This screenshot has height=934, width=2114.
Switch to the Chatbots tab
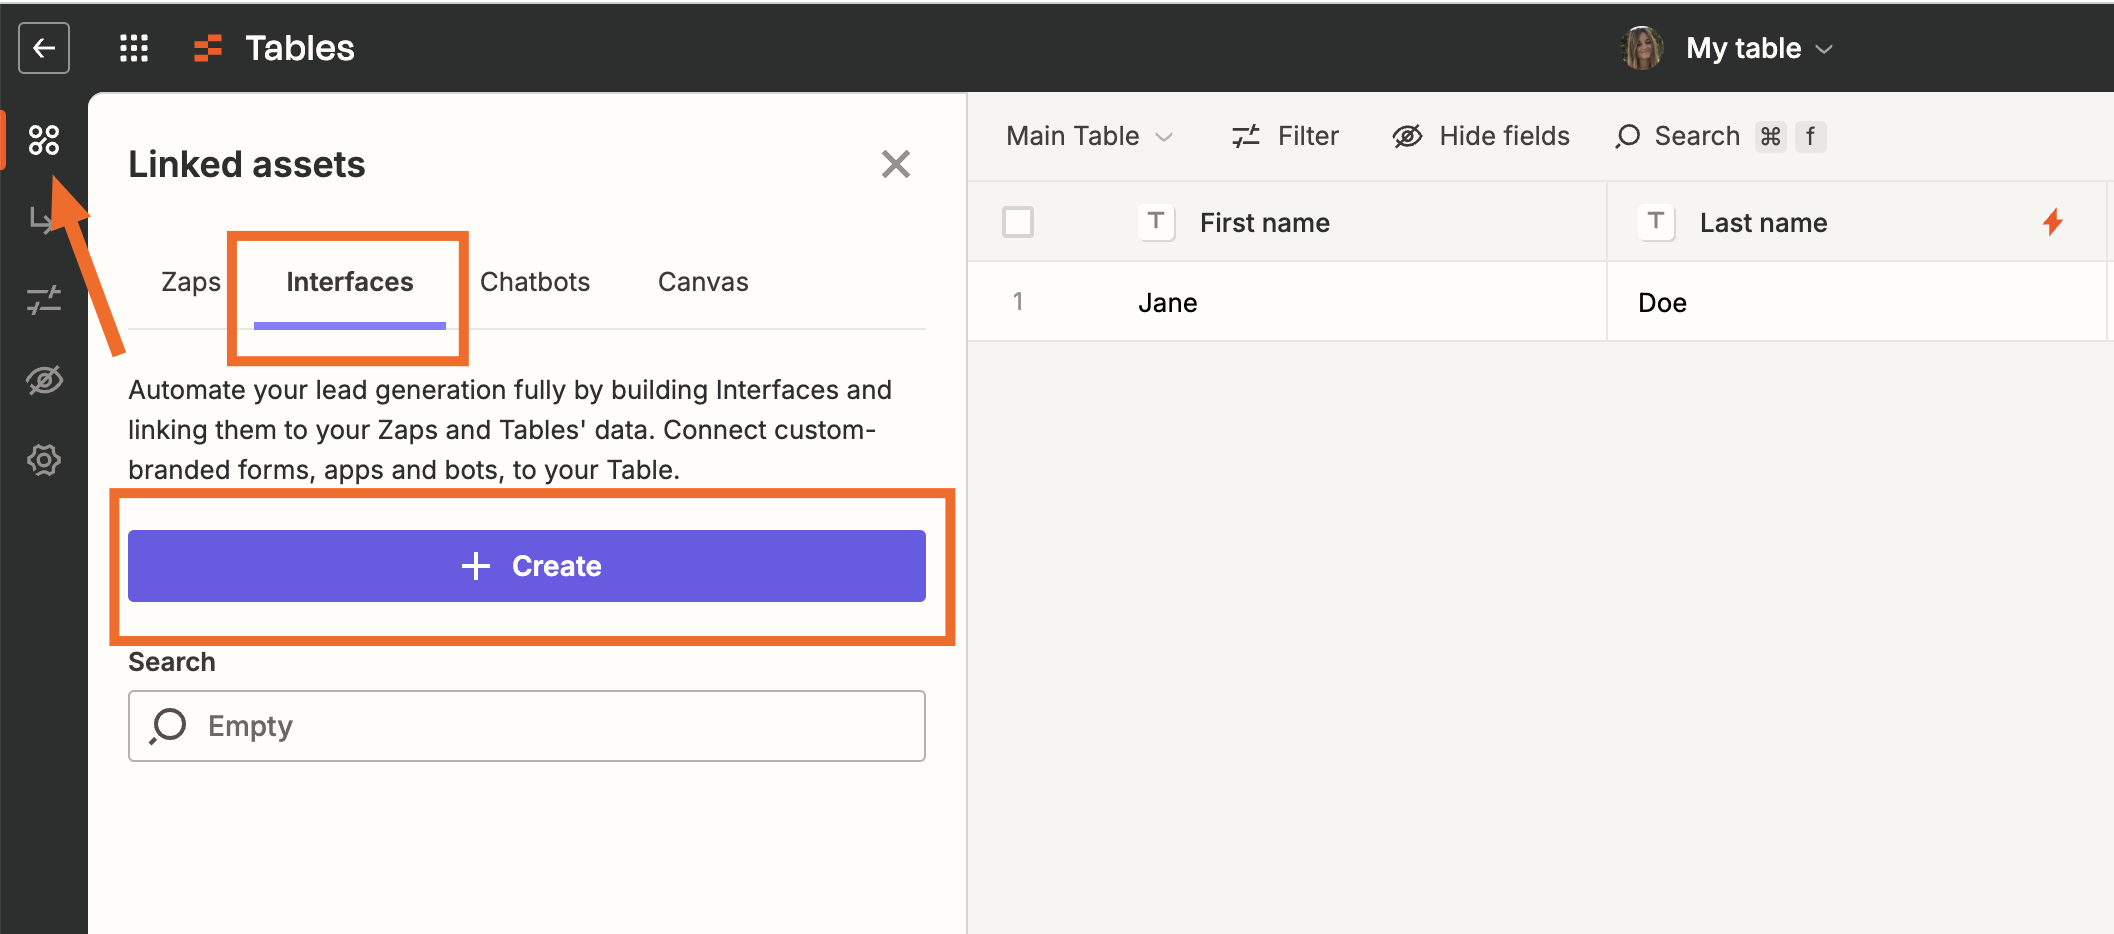pos(535,282)
